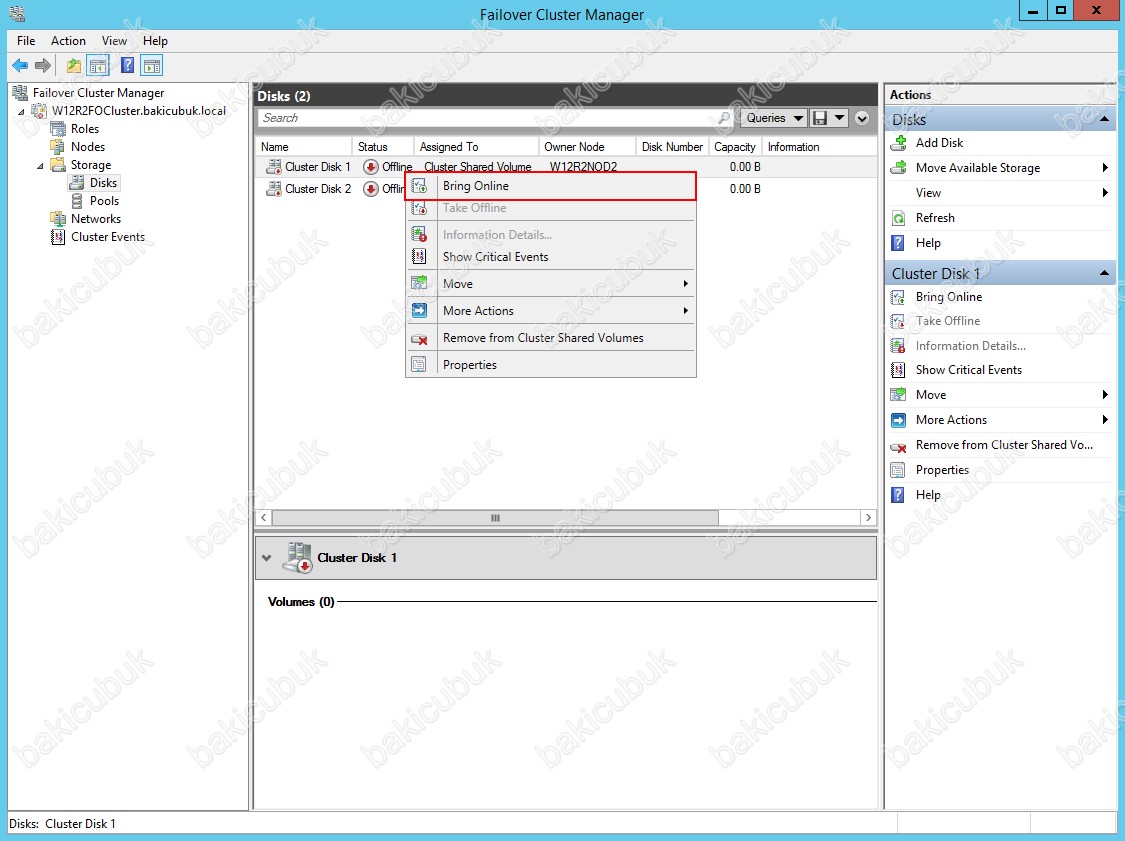Collapse the Cluster Disk 1 actions section
This screenshot has height=841, width=1125.
tap(1105, 273)
